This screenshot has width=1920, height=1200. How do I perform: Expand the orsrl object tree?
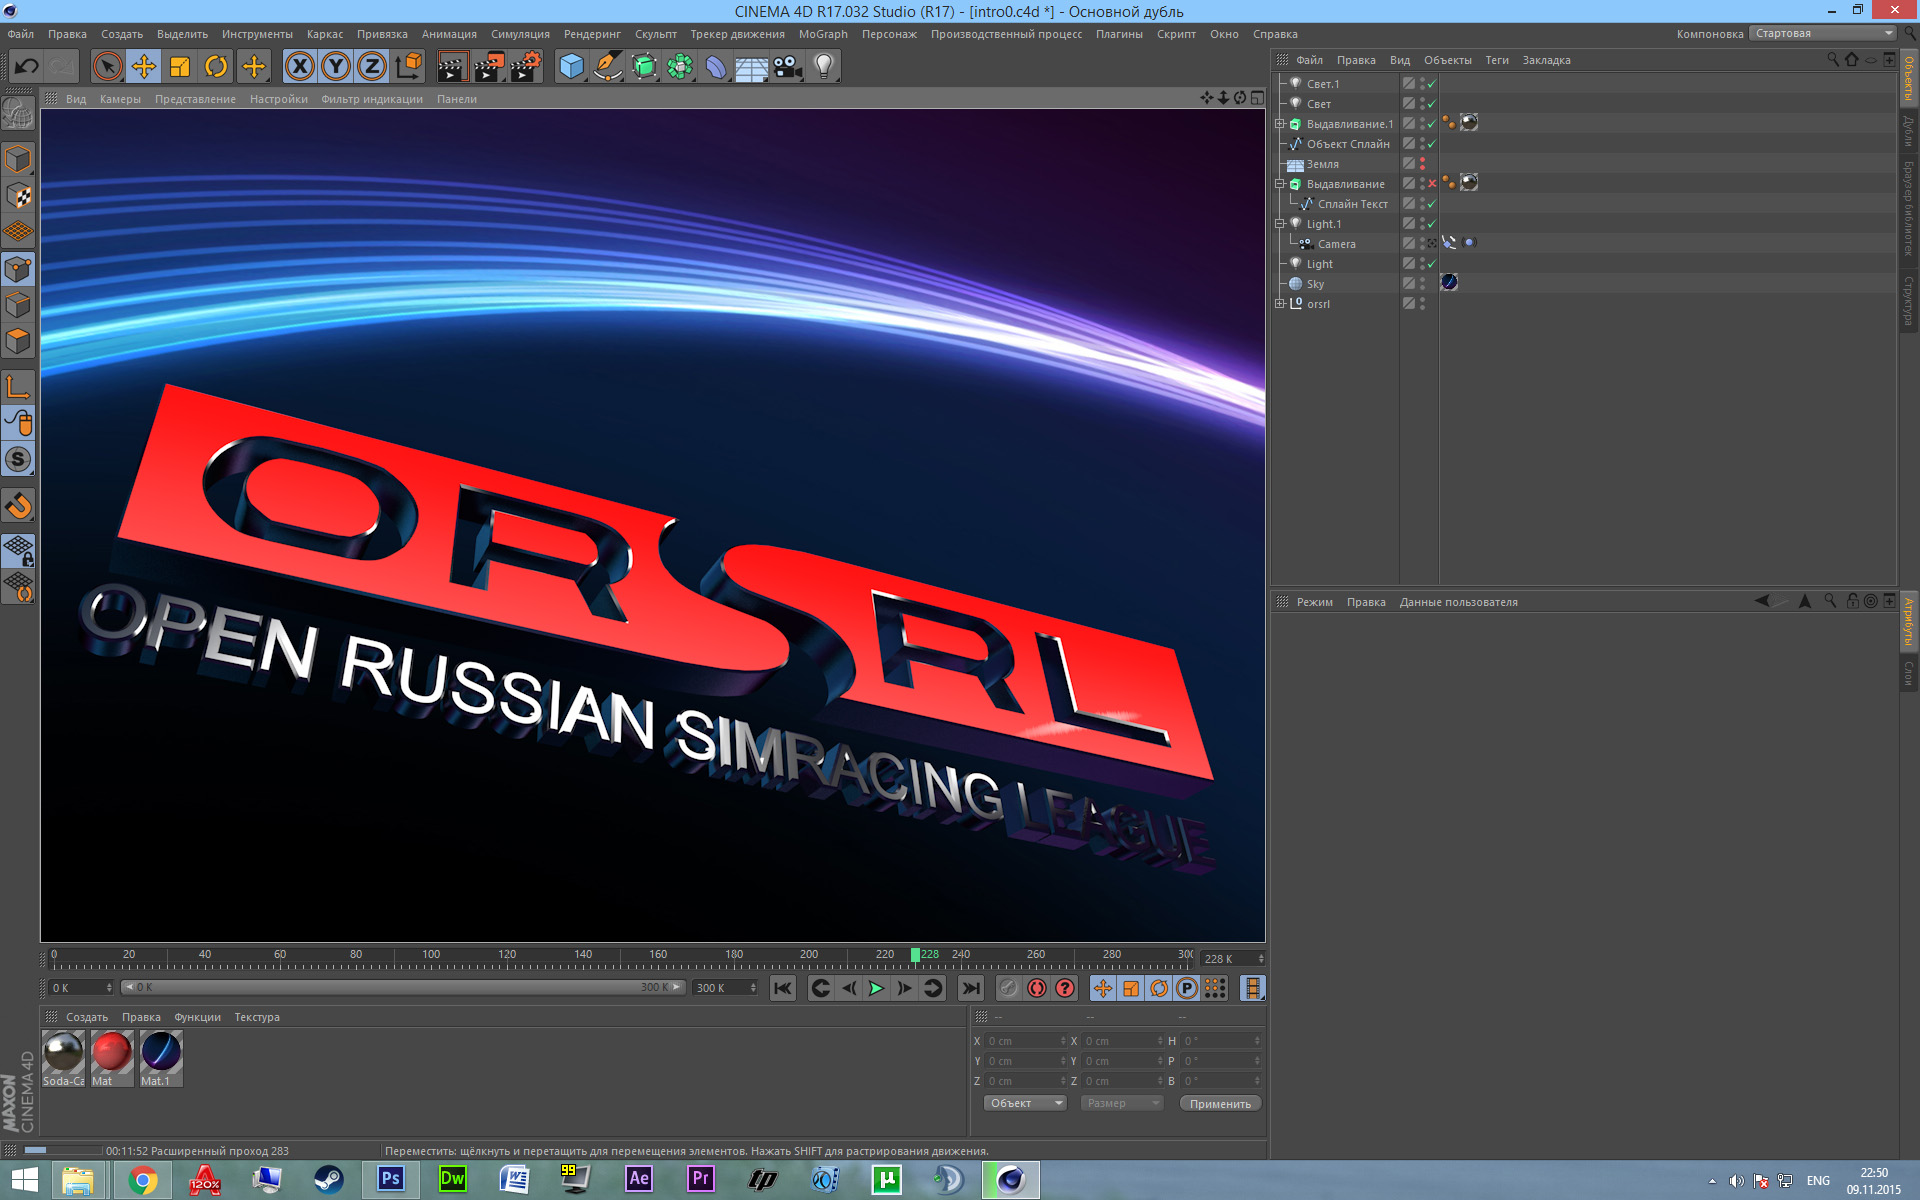click(1279, 304)
